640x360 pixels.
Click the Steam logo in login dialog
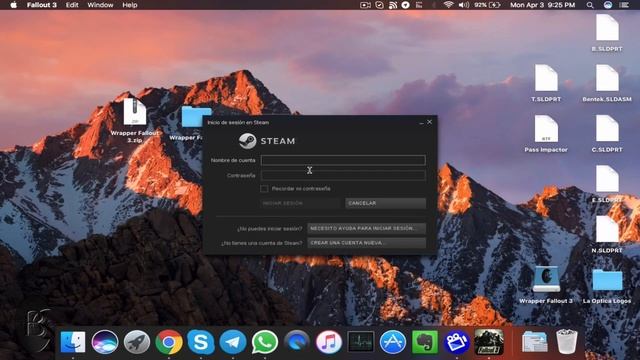pos(267,141)
